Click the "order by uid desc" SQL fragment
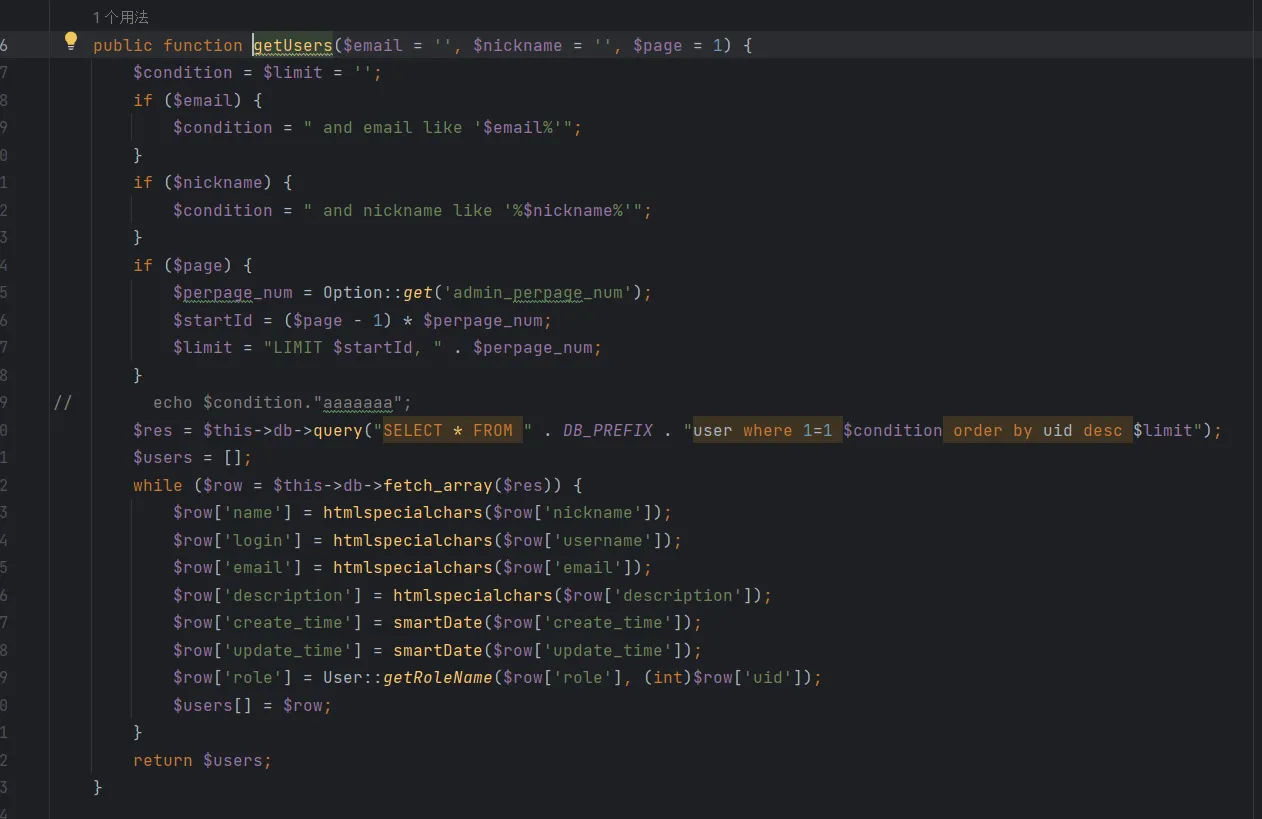 1037,430
